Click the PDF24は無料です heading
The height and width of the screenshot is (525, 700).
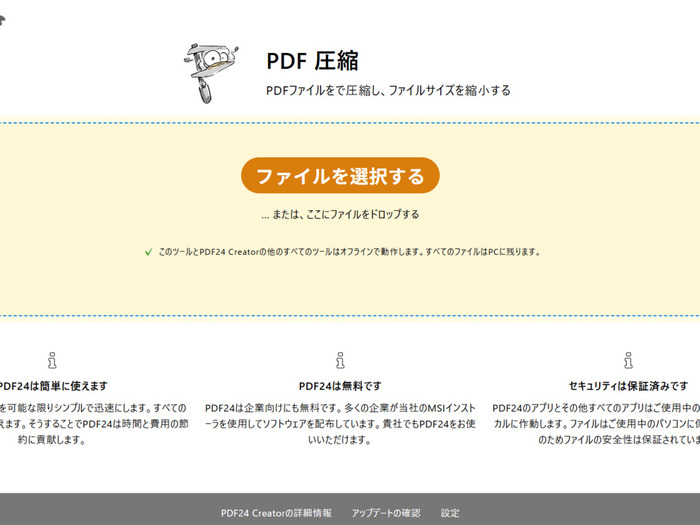(x=340, y=386)
